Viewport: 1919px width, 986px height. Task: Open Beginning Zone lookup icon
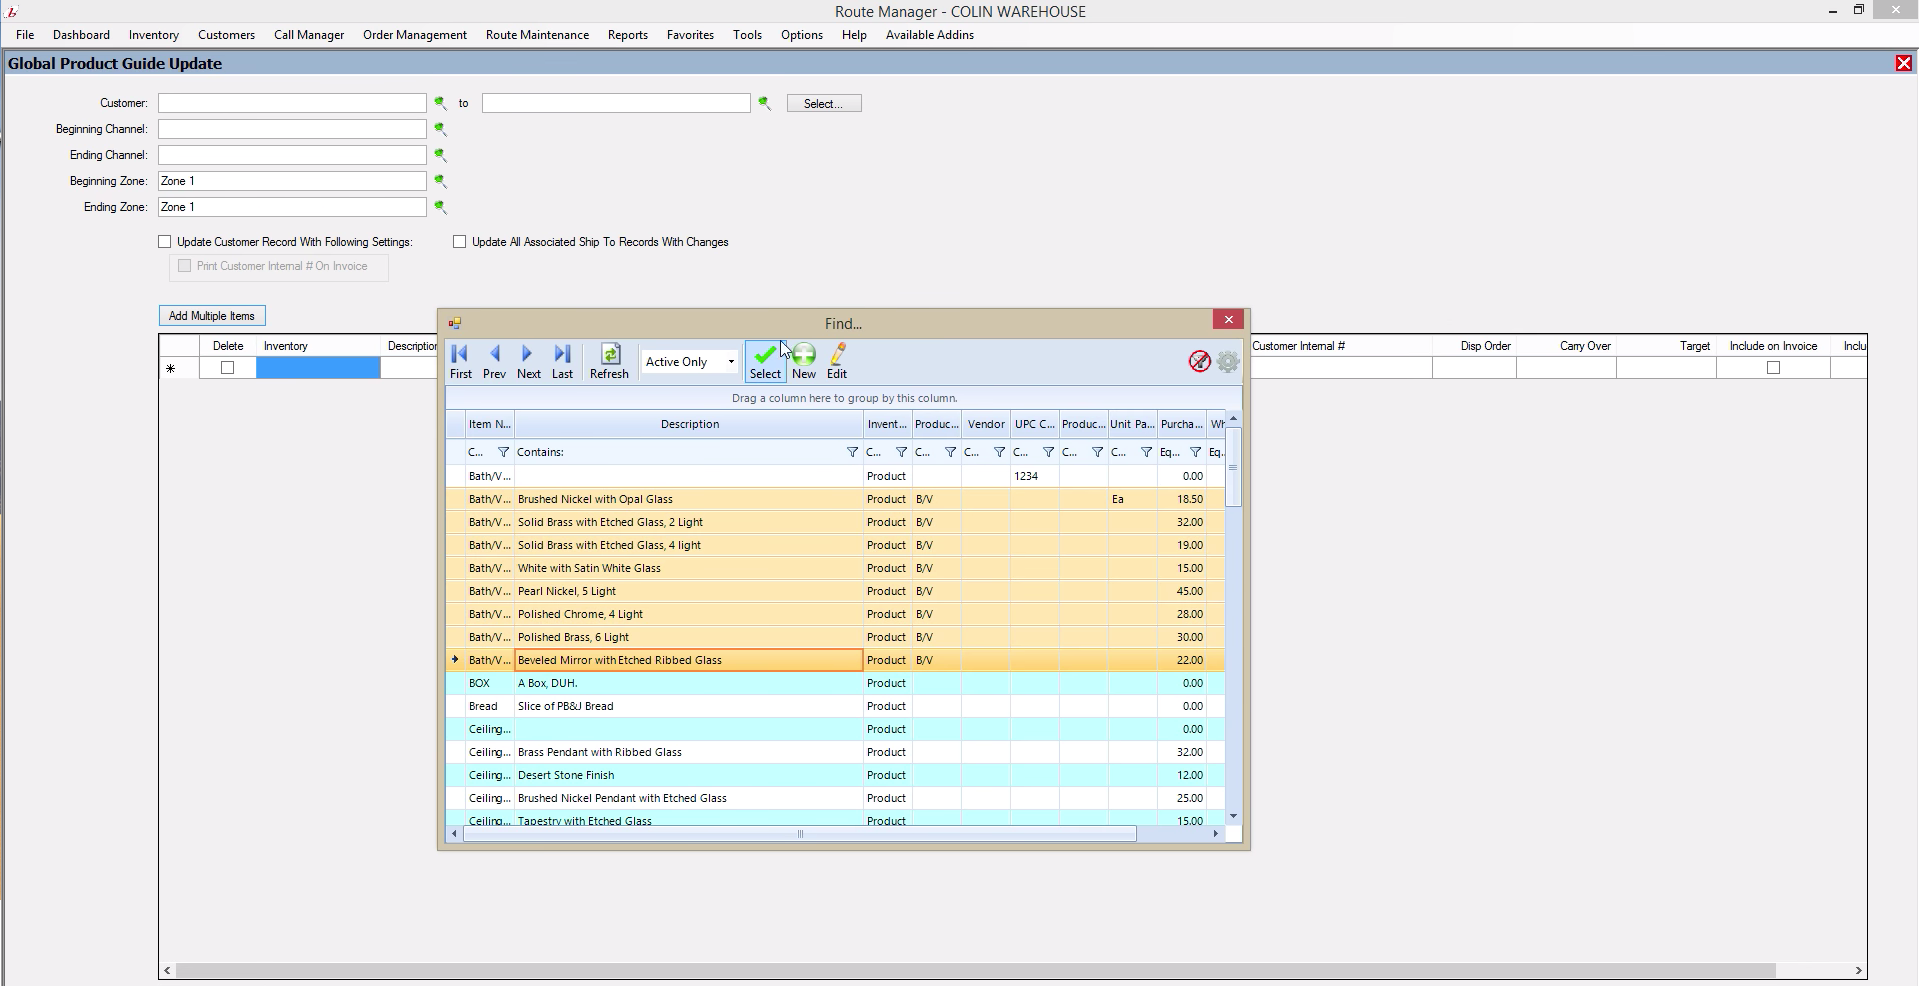[440, 181]
